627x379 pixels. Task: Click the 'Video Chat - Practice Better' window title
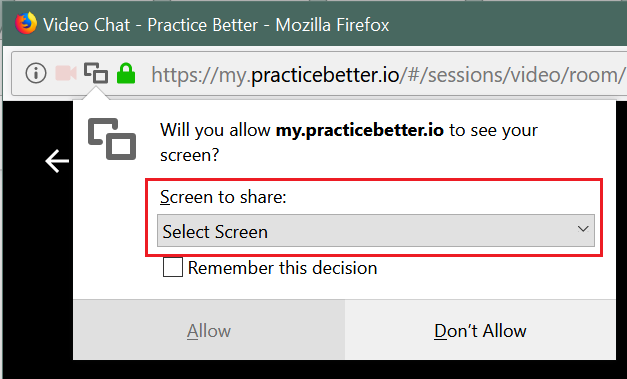[x=150, y=25]
